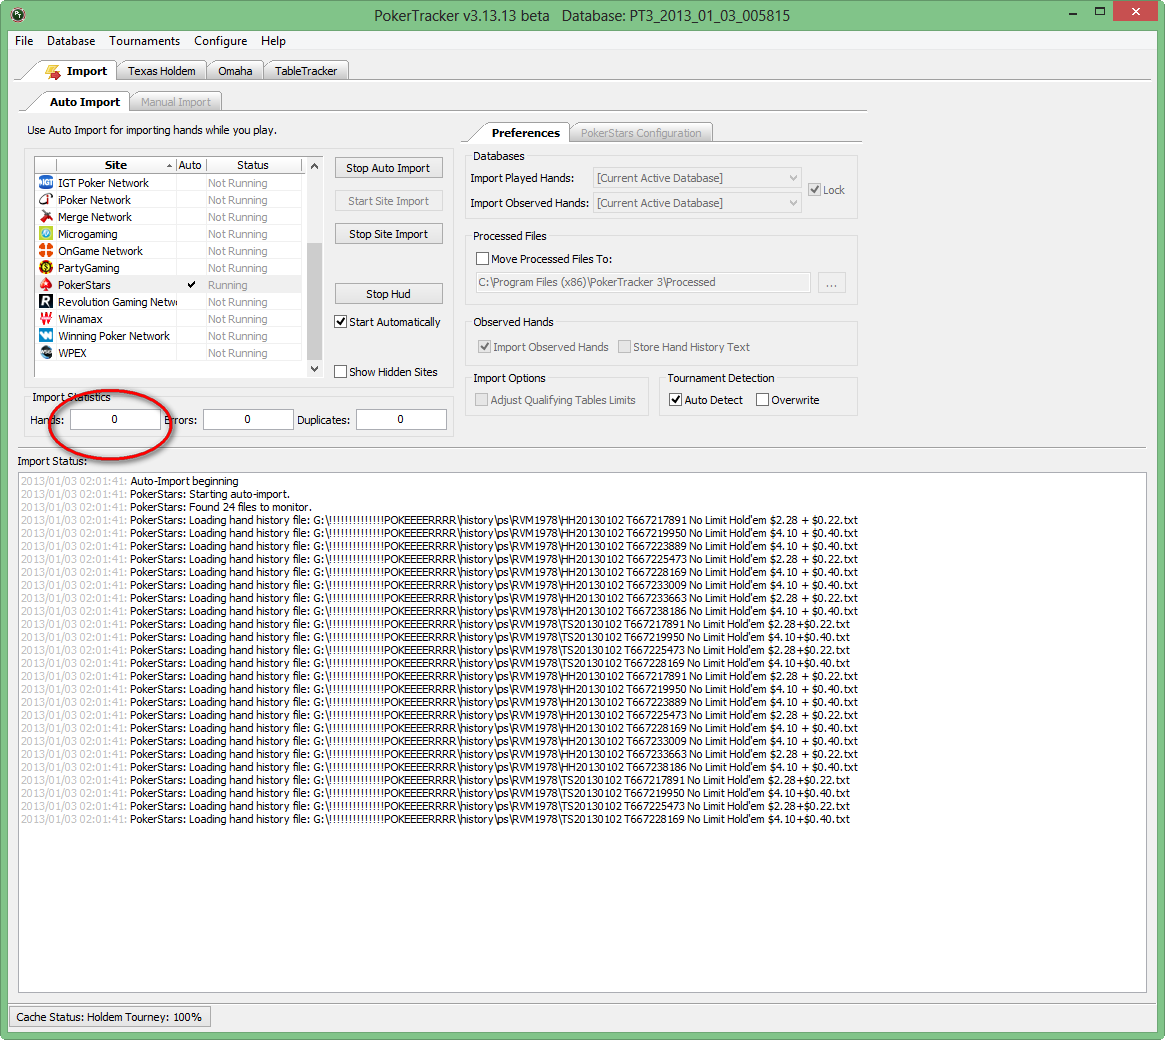Browse for processed files folder
1165x1040 pixels.
[x=831, y=282]
